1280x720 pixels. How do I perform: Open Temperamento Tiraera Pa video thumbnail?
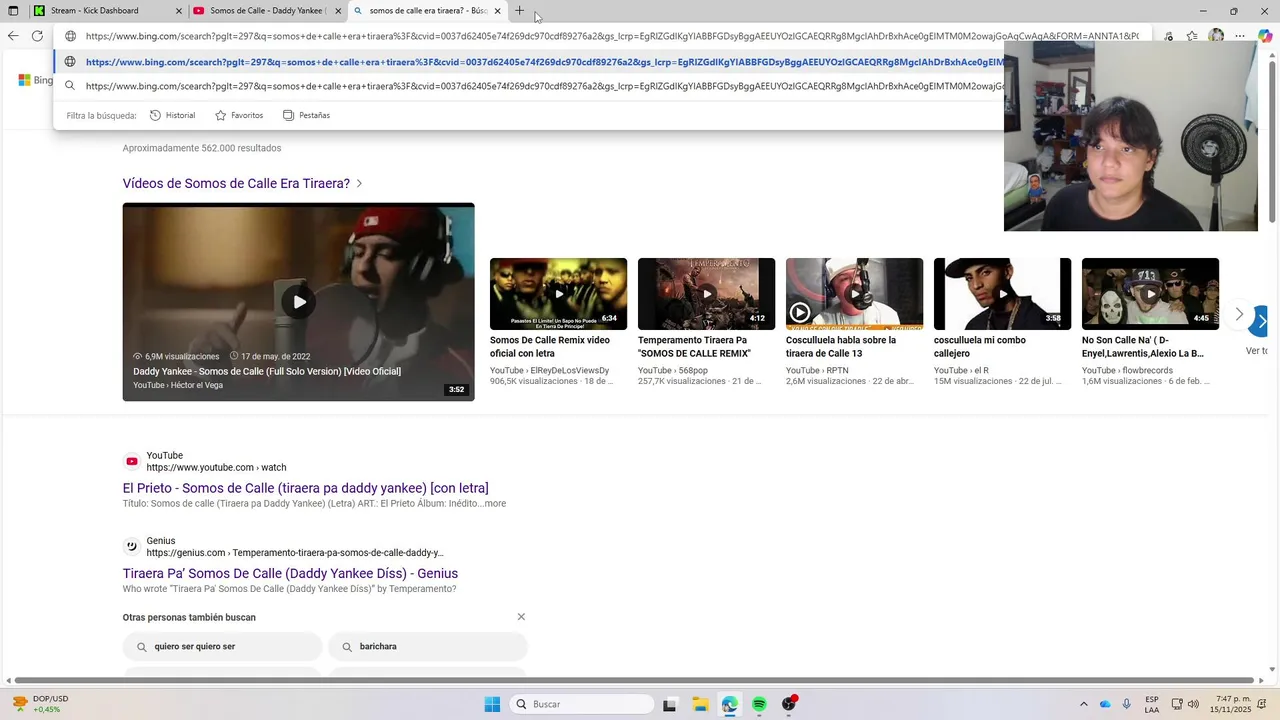point(706,294)
